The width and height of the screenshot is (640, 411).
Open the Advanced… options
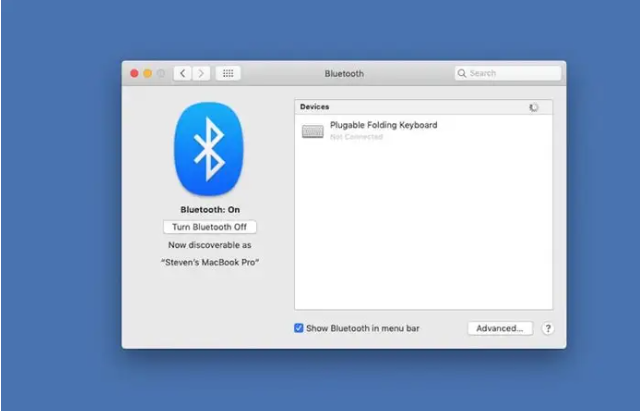[x=500, y=329]
